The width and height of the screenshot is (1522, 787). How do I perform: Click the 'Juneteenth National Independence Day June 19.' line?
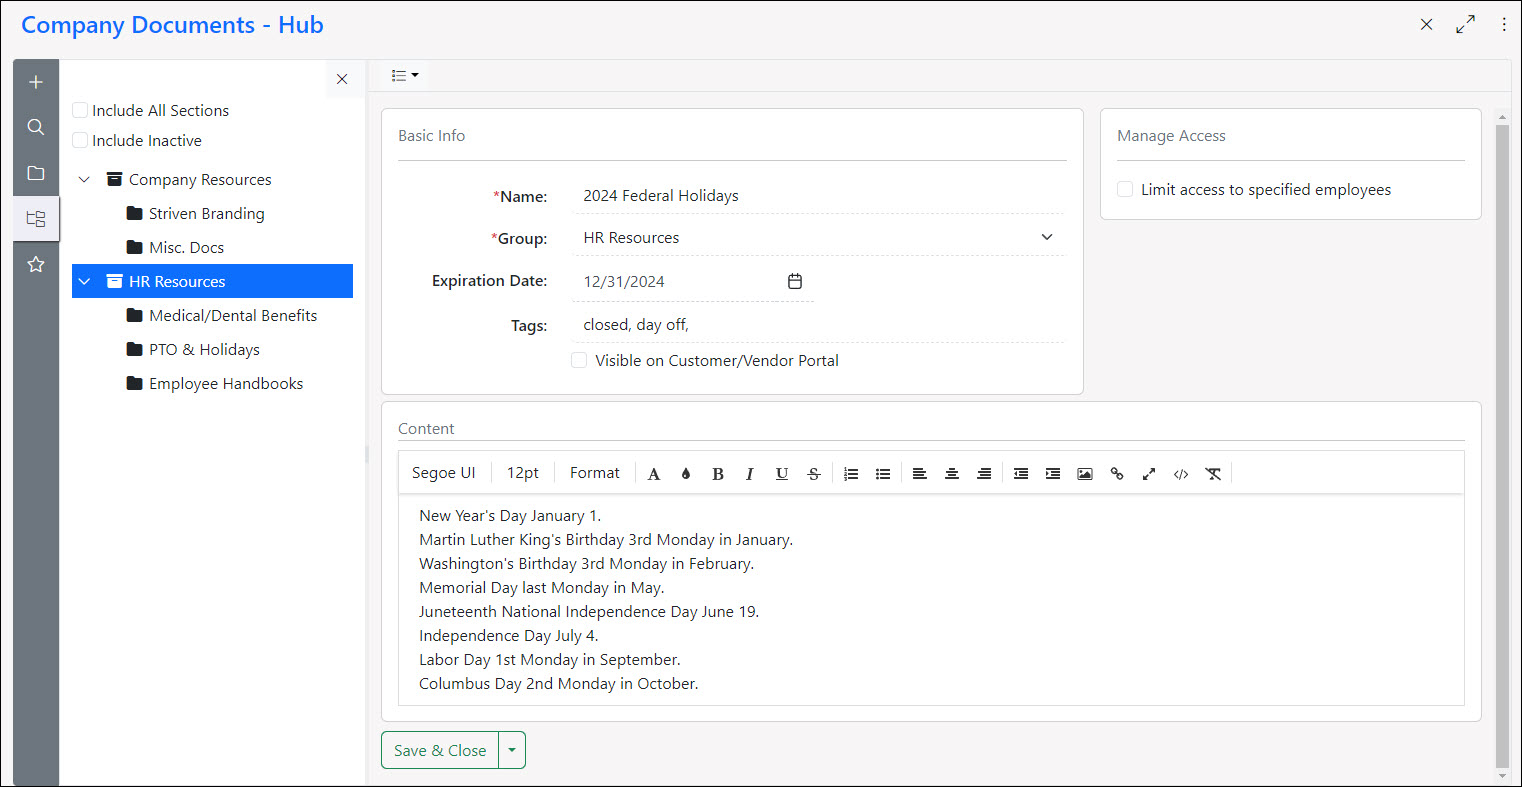tap(589, 612)
